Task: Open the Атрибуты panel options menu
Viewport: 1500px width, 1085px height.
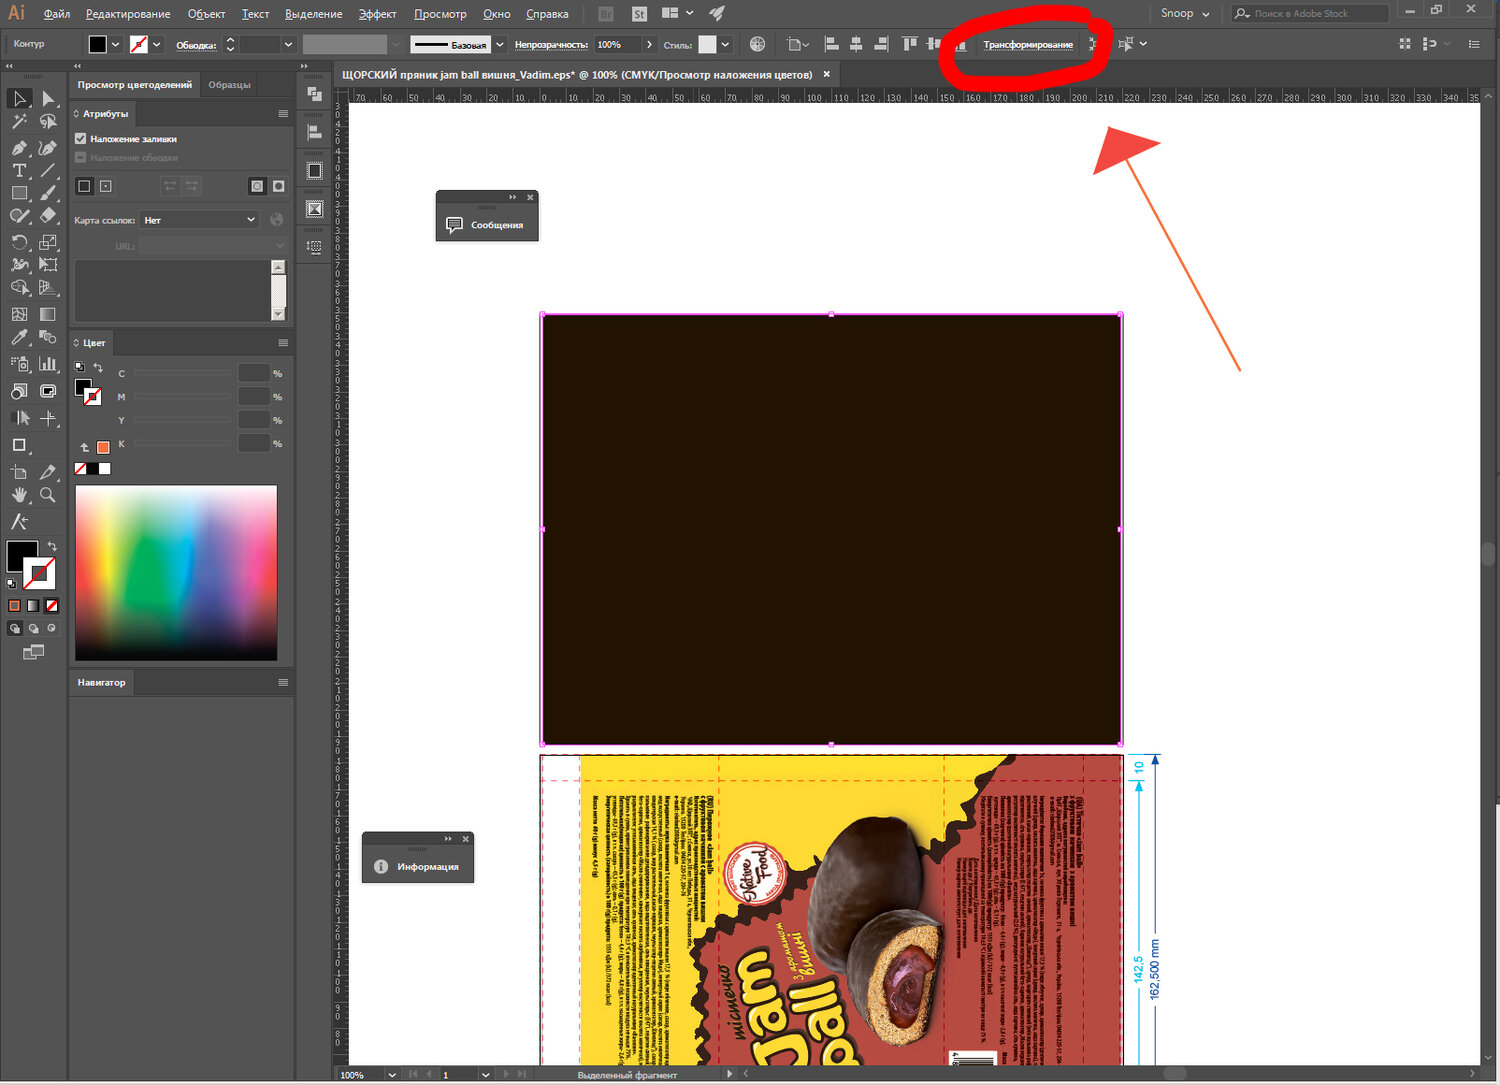Action: [x=283, y=114]
